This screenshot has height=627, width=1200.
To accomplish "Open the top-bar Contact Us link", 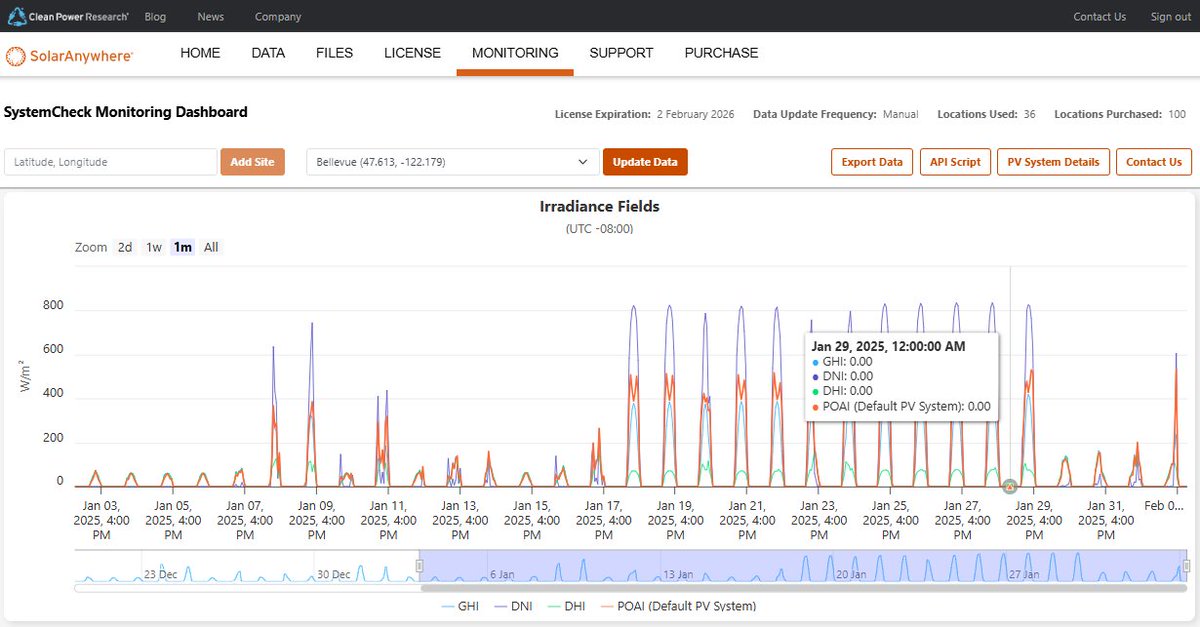I will pos(1099,17).
